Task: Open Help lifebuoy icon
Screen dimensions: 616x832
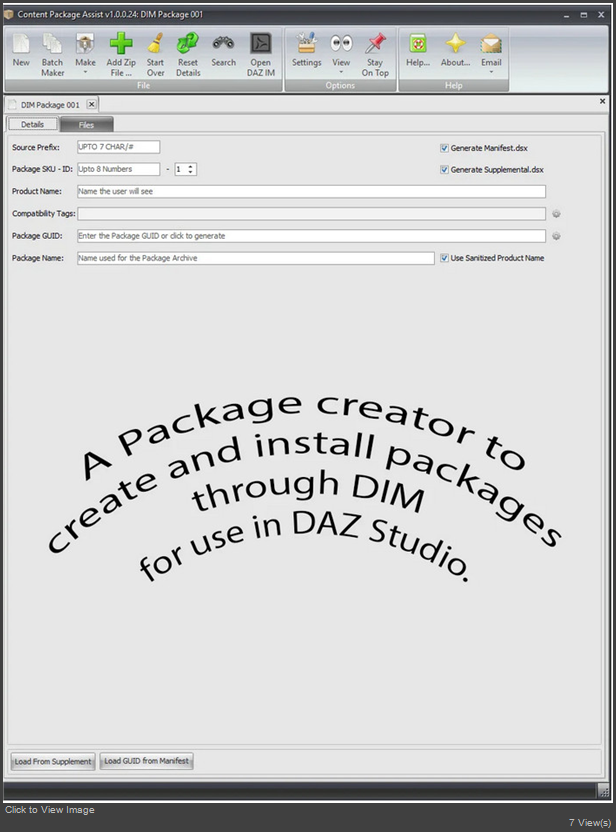Action: (x=418, y=44)
